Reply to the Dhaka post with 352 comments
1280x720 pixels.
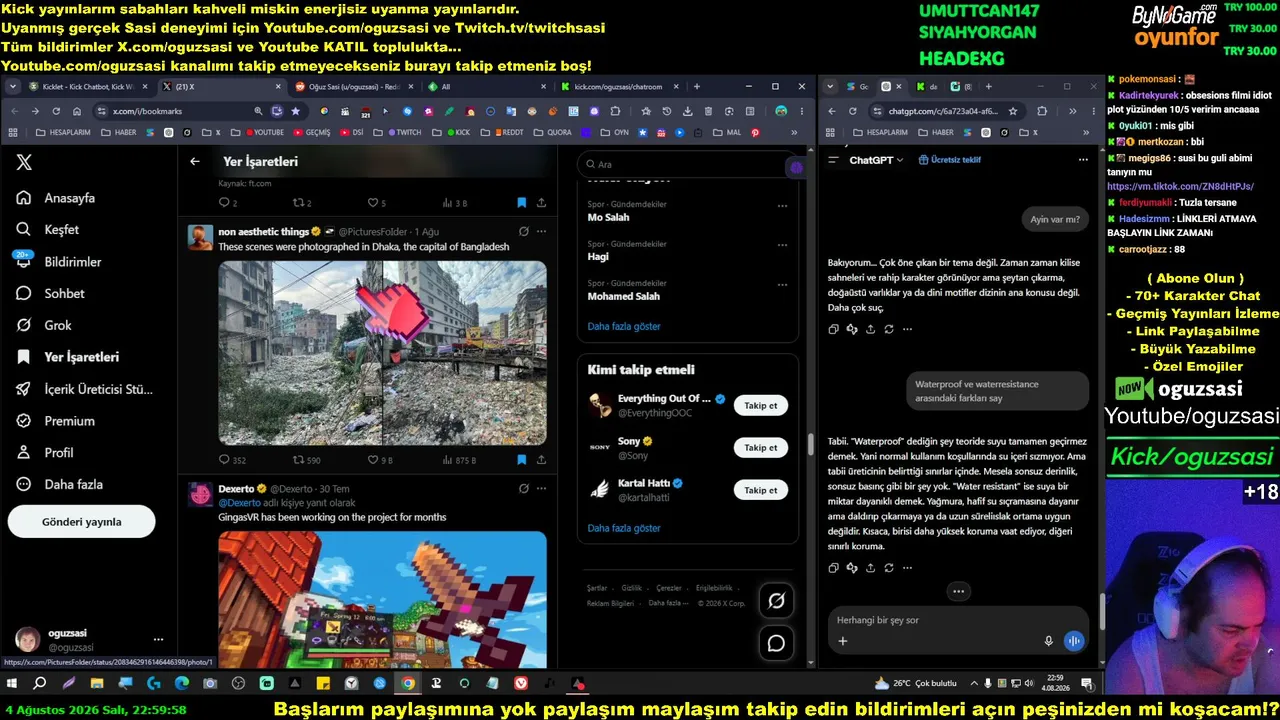pyautogui.click(x=232, y=460)
